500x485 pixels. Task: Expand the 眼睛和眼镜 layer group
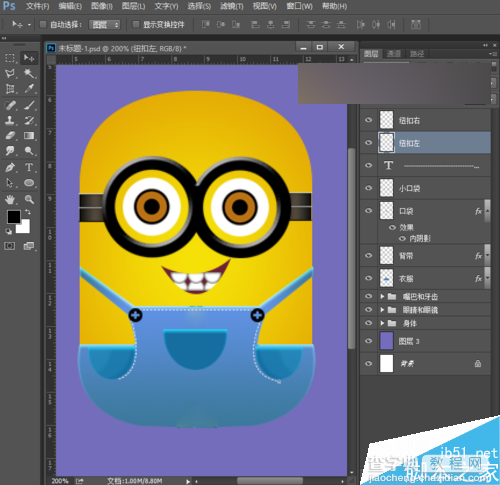coord(382,310)
